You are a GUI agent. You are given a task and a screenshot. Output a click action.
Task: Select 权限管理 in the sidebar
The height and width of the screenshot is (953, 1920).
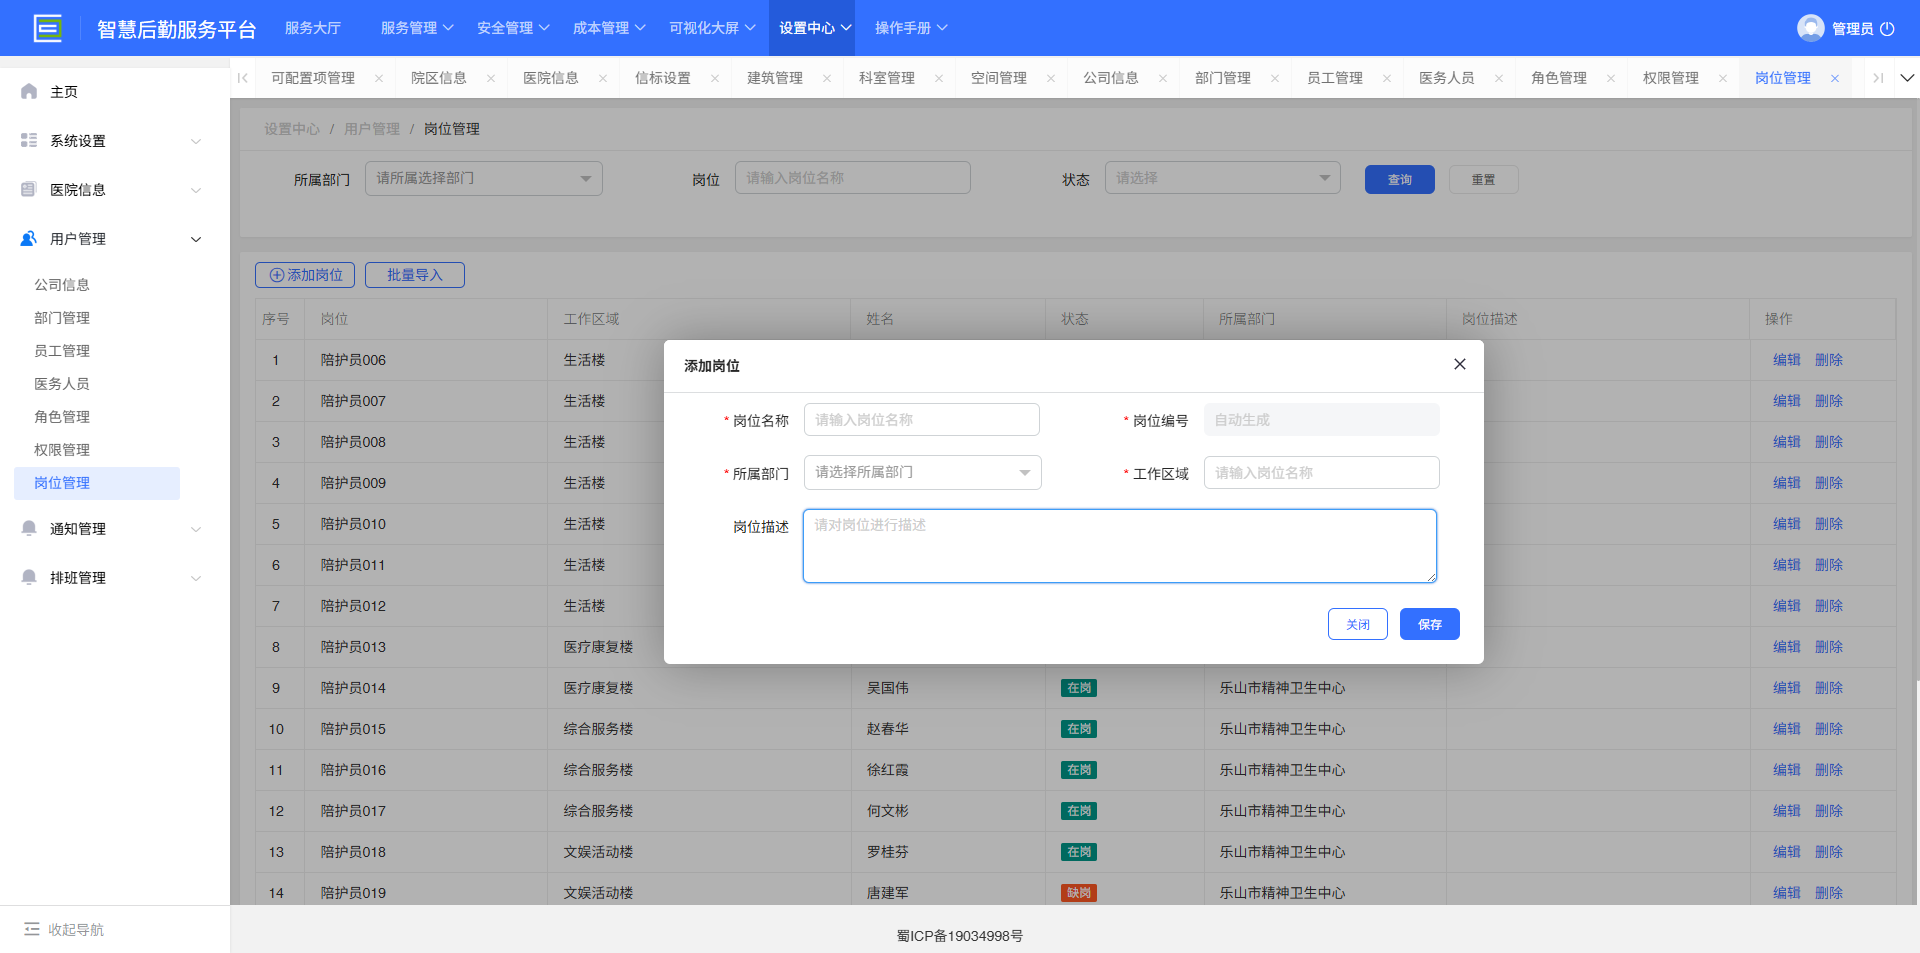click(x=62, y=450)
